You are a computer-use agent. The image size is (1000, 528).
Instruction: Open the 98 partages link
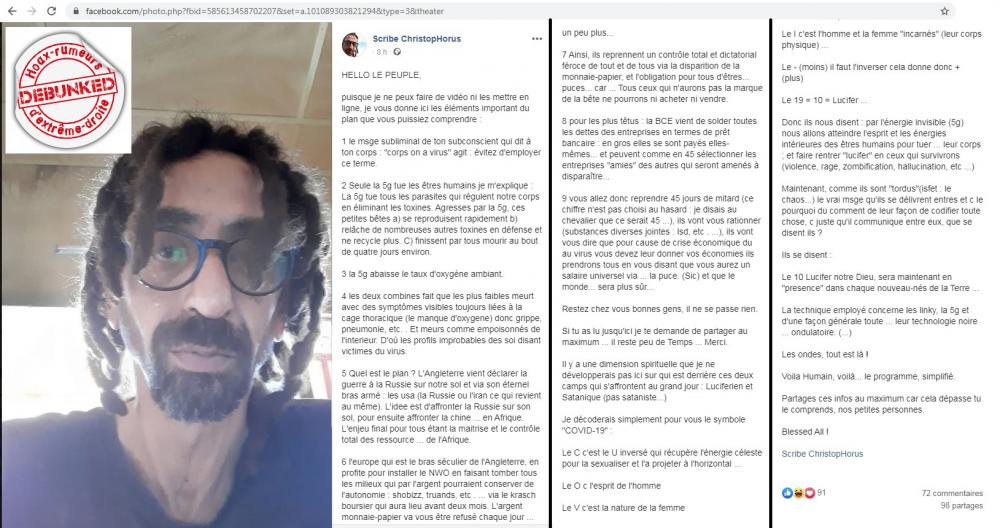click(961, 506)
